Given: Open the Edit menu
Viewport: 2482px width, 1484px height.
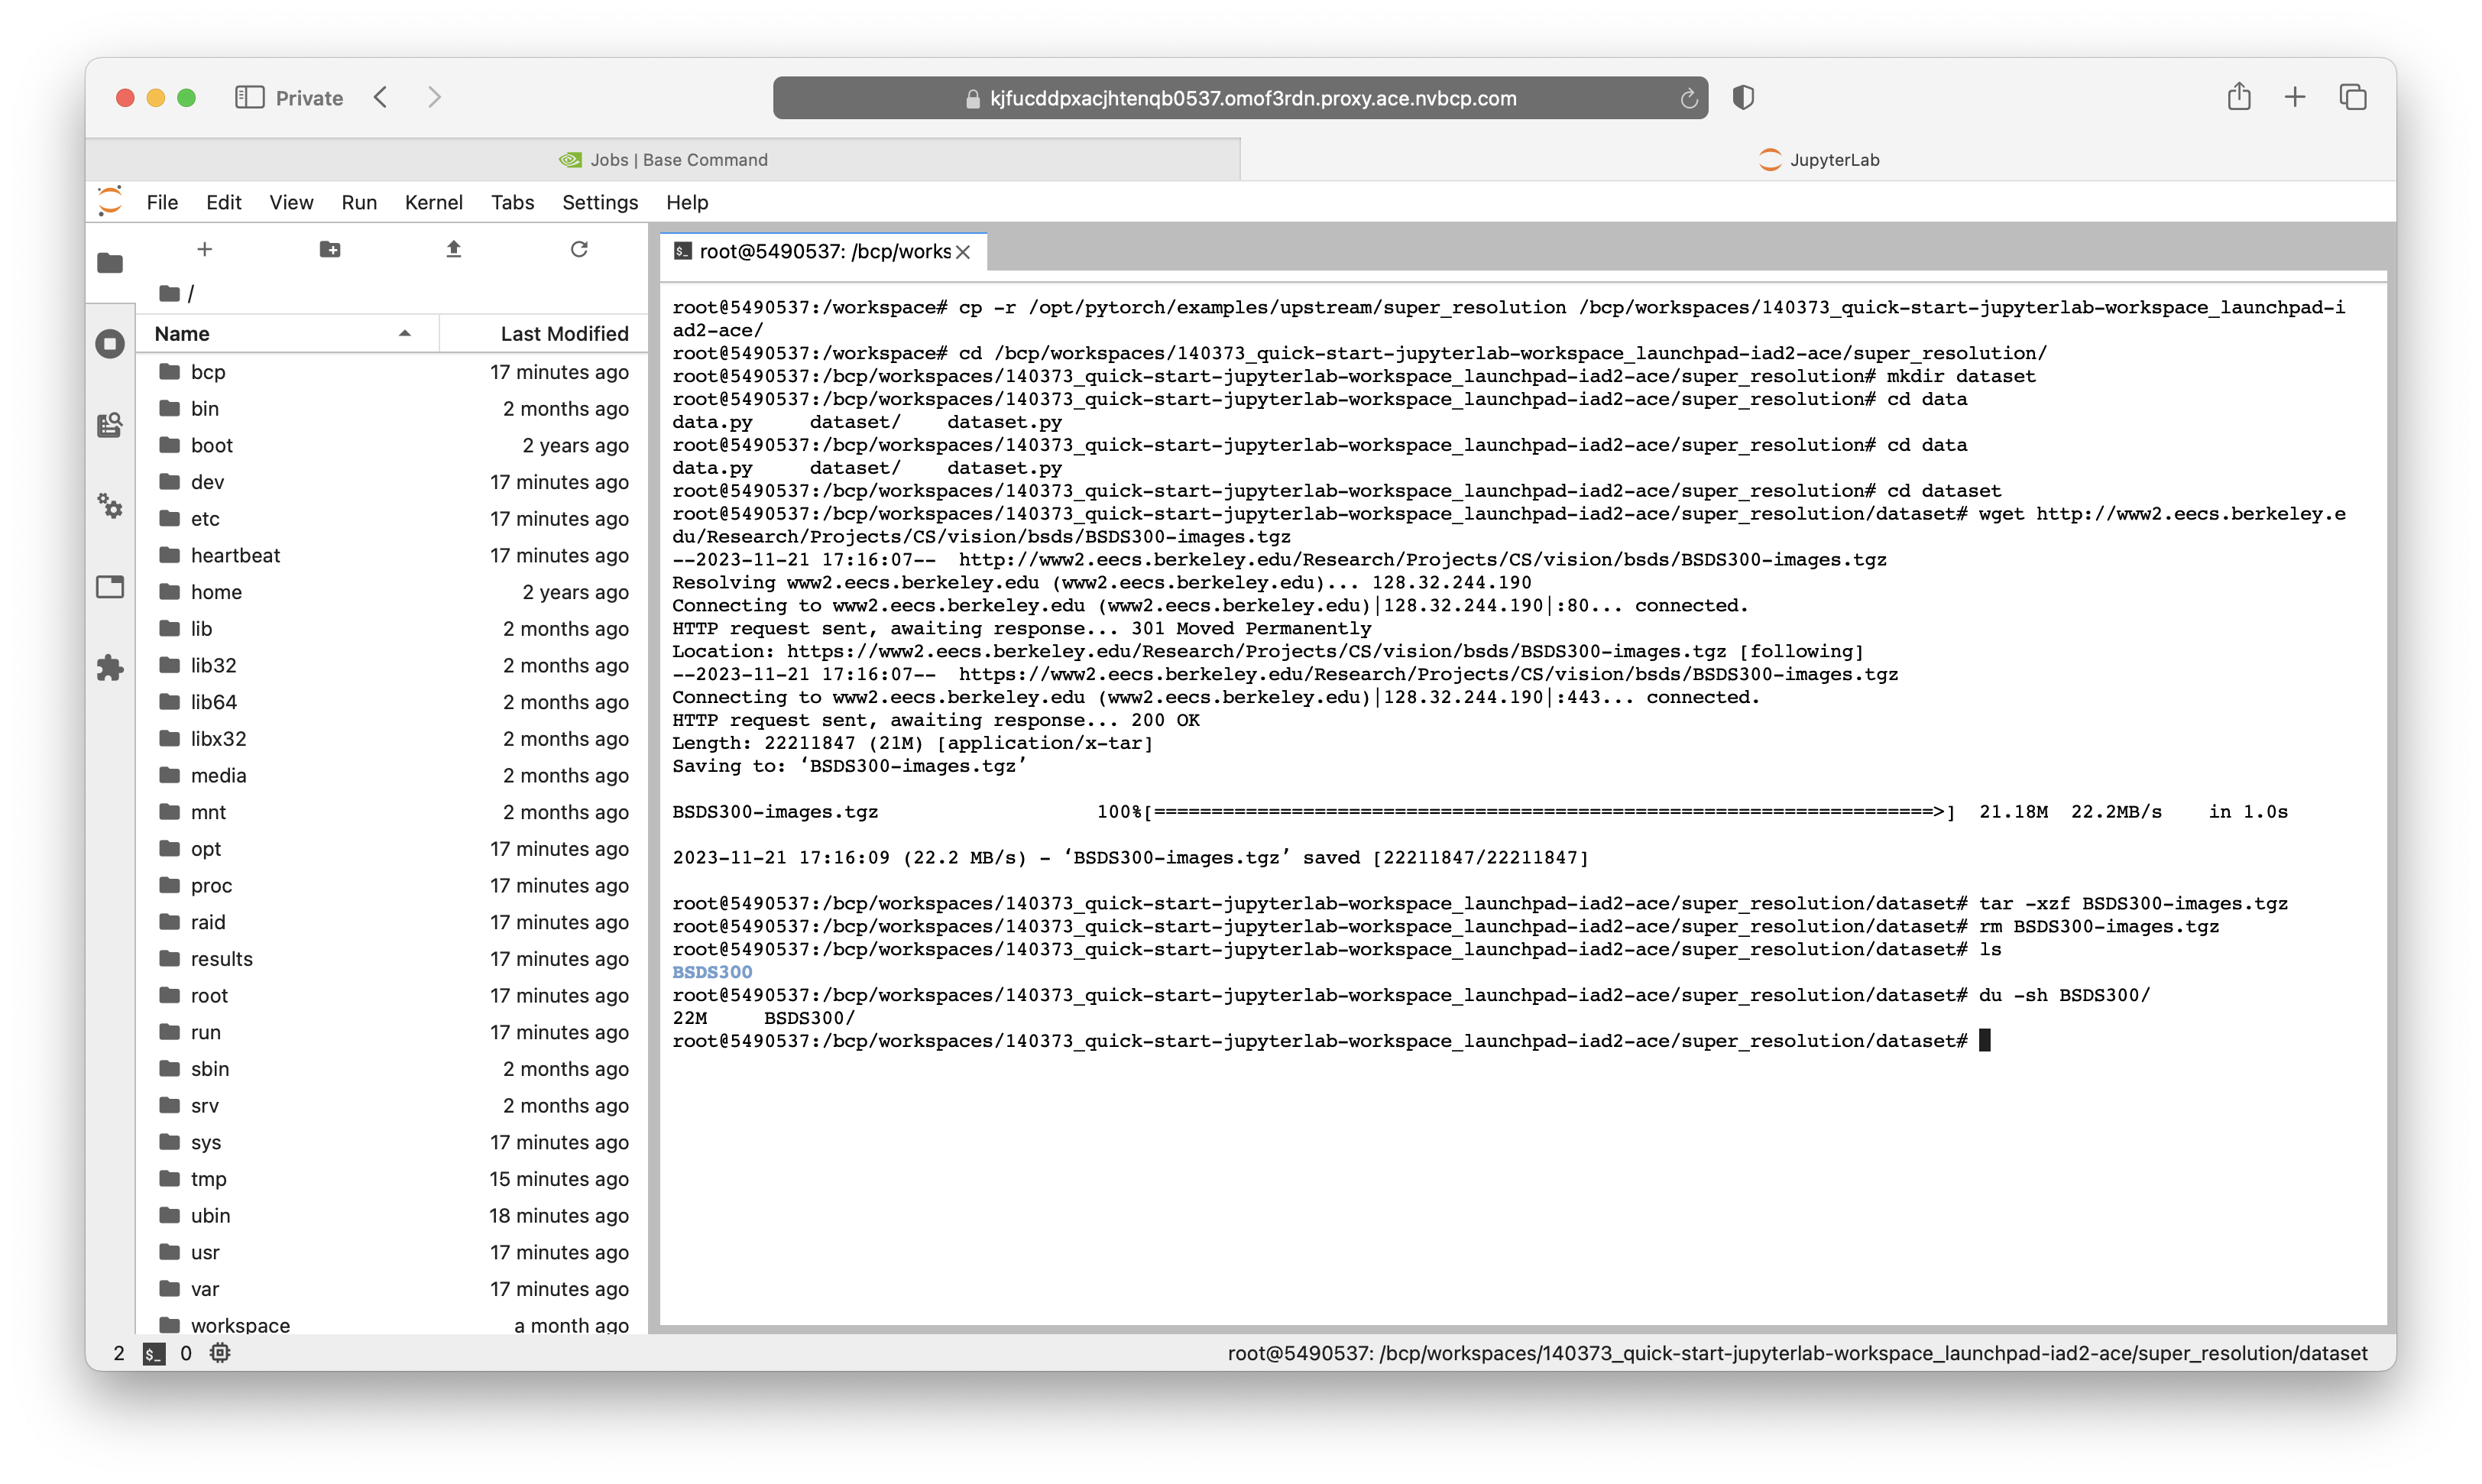Looking at the screenshot, I should [224, 202].
